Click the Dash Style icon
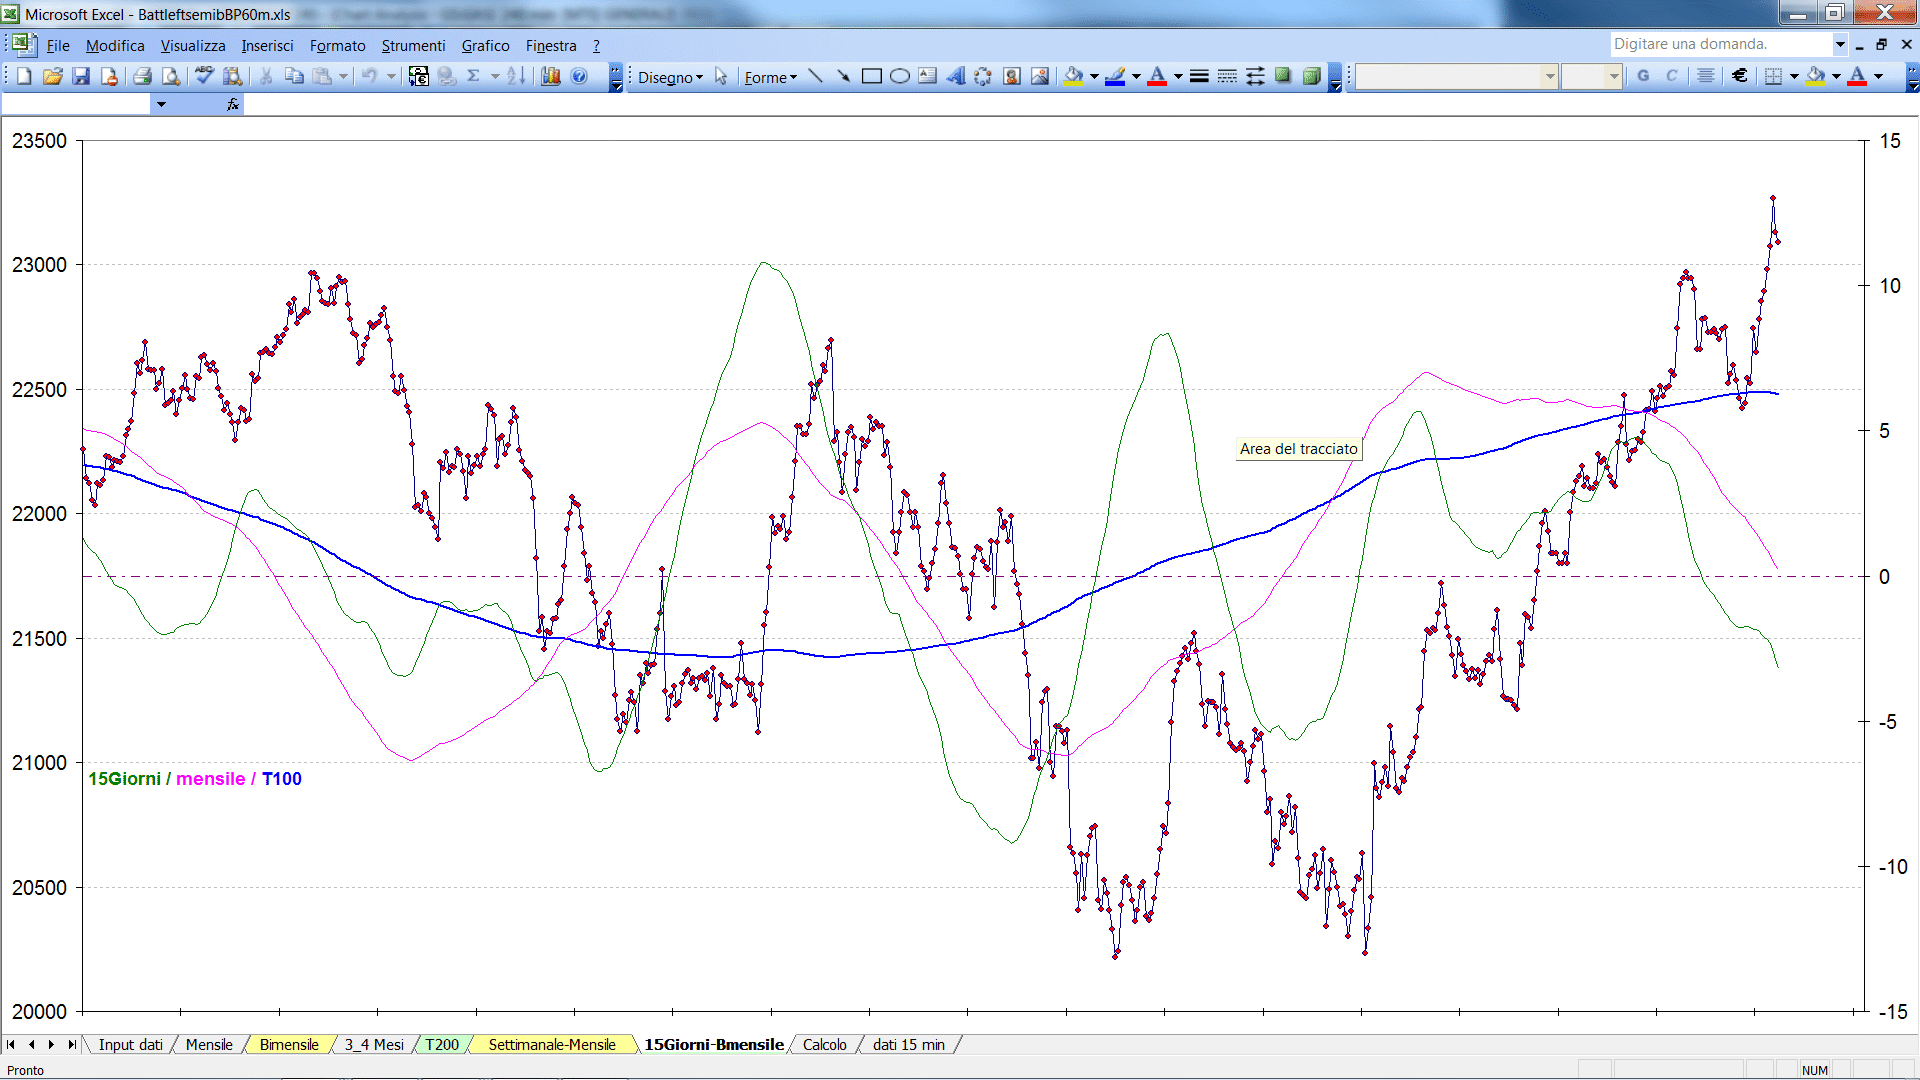The height and width of the screenshot is (1080, 1920). tap(1227, 76)
